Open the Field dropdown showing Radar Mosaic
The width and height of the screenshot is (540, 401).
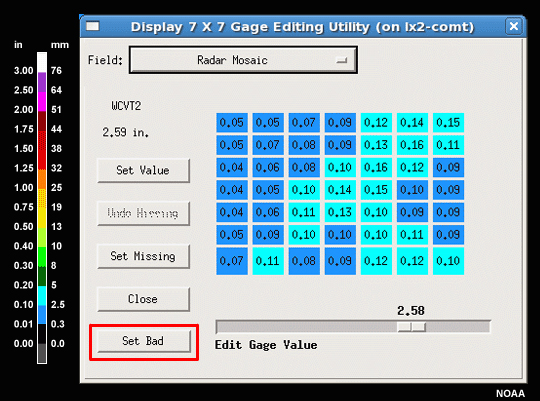tap(243, 60)
